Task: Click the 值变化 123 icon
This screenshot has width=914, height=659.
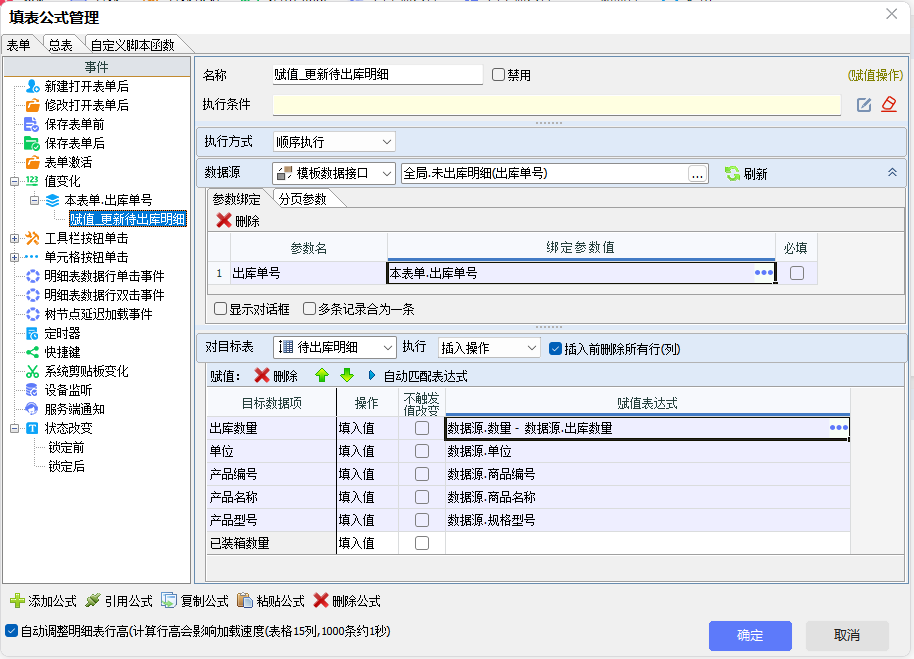Action: coord(32,181)
